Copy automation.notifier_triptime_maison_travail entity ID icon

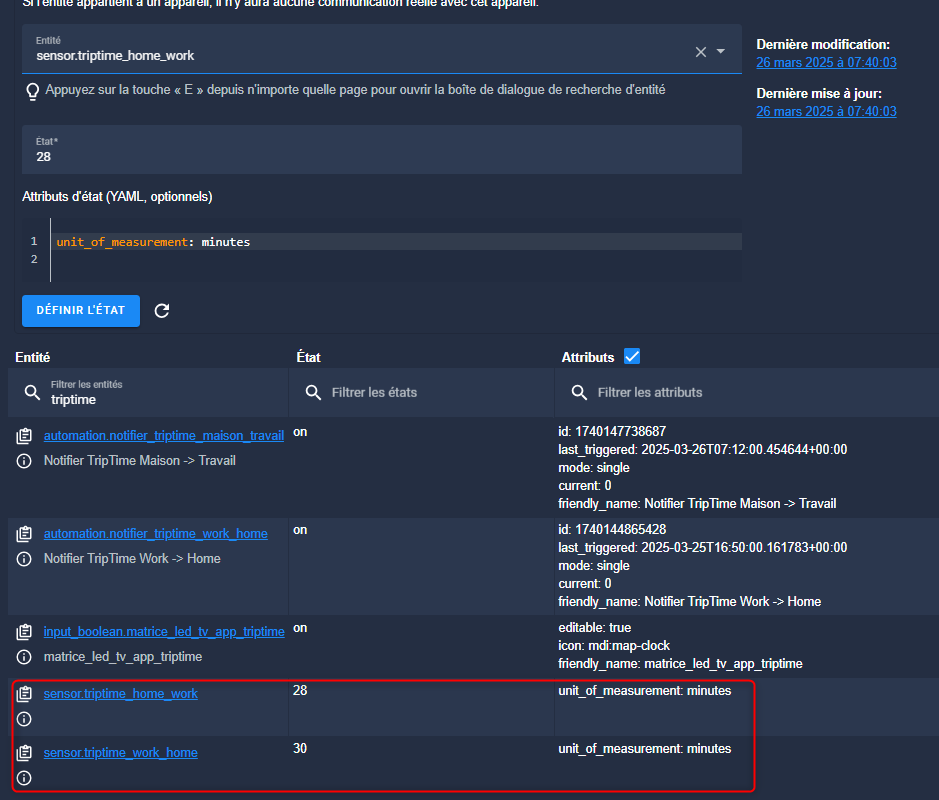click(24, 436)
